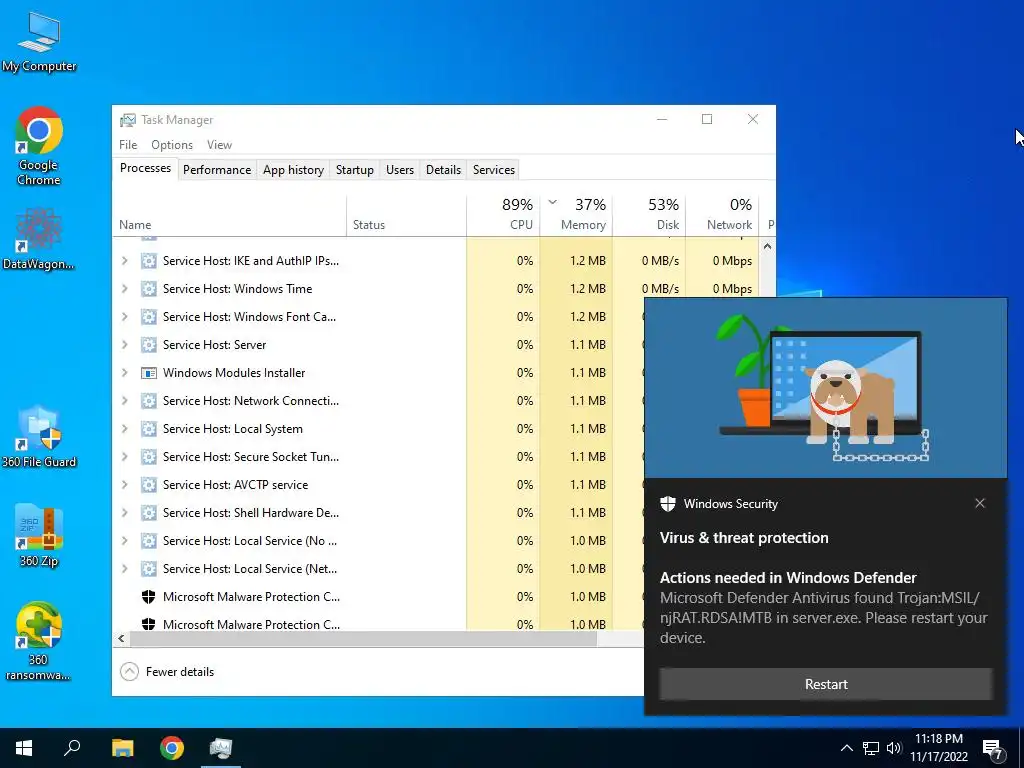This screenshot has height=768, width=1024.
Task: Expand Service Host: Local System row
Action: click(124, 429)
